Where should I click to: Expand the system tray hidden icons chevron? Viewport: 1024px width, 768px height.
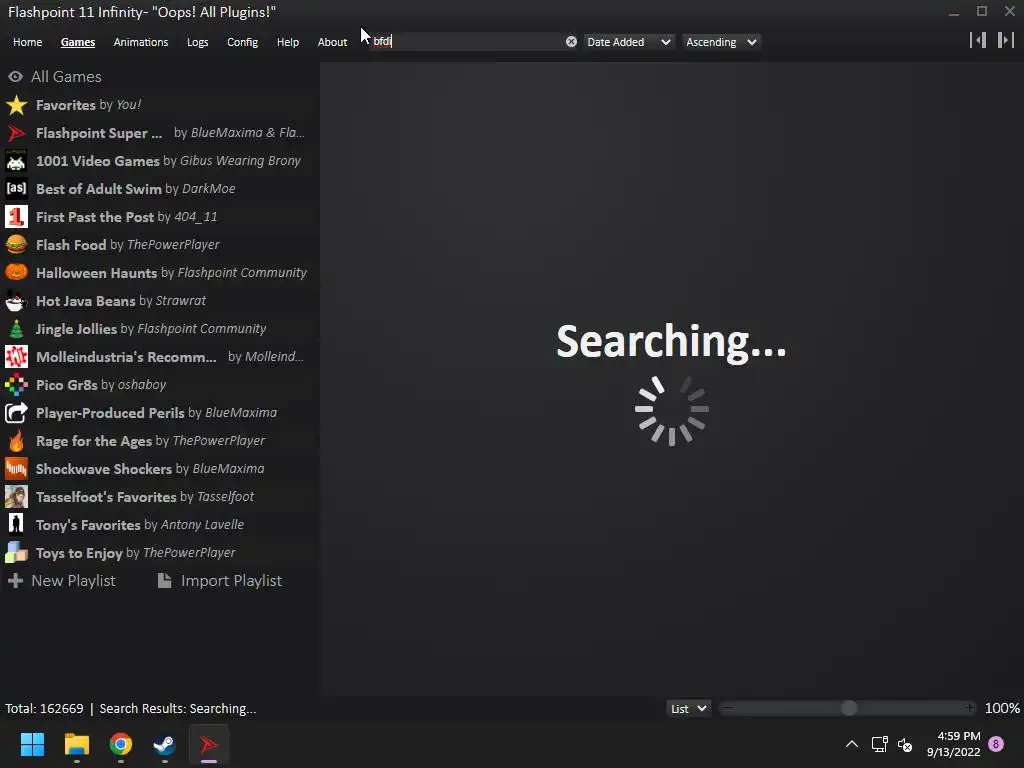point(852,744)
